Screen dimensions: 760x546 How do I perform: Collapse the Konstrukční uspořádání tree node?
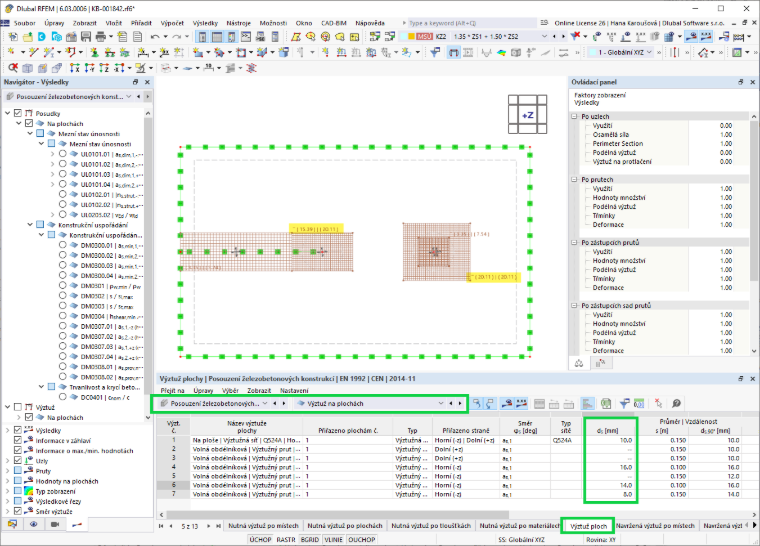pyautogui.click(x=30, y=225)
